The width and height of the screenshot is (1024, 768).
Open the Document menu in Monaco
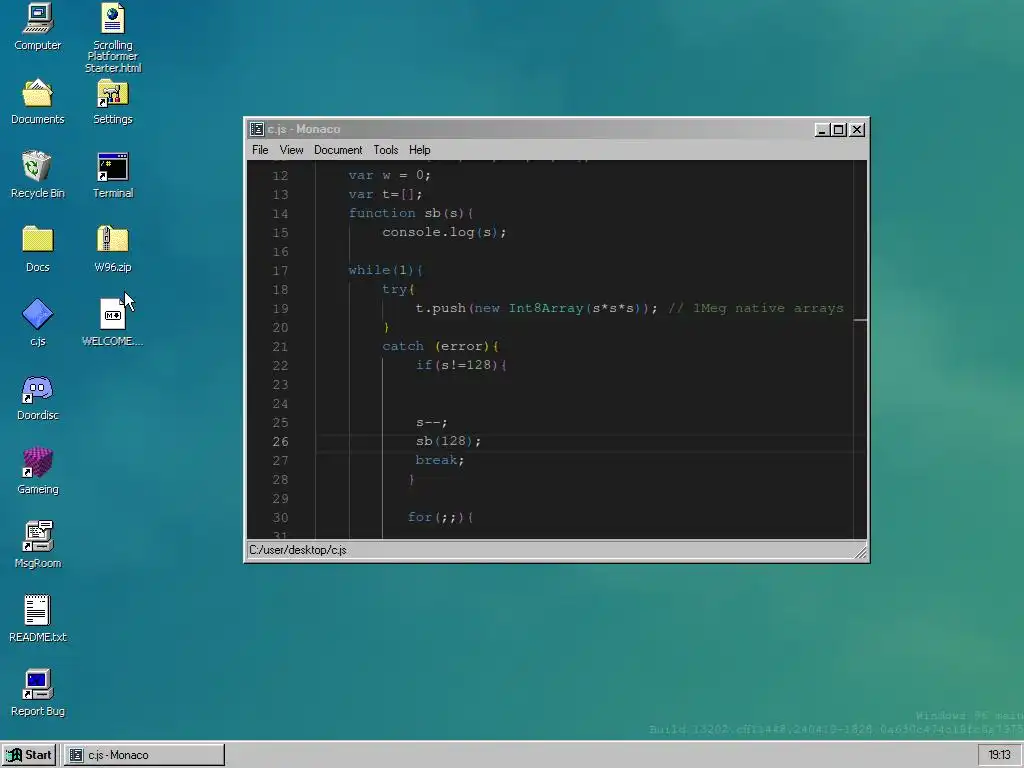click(338, 150)
